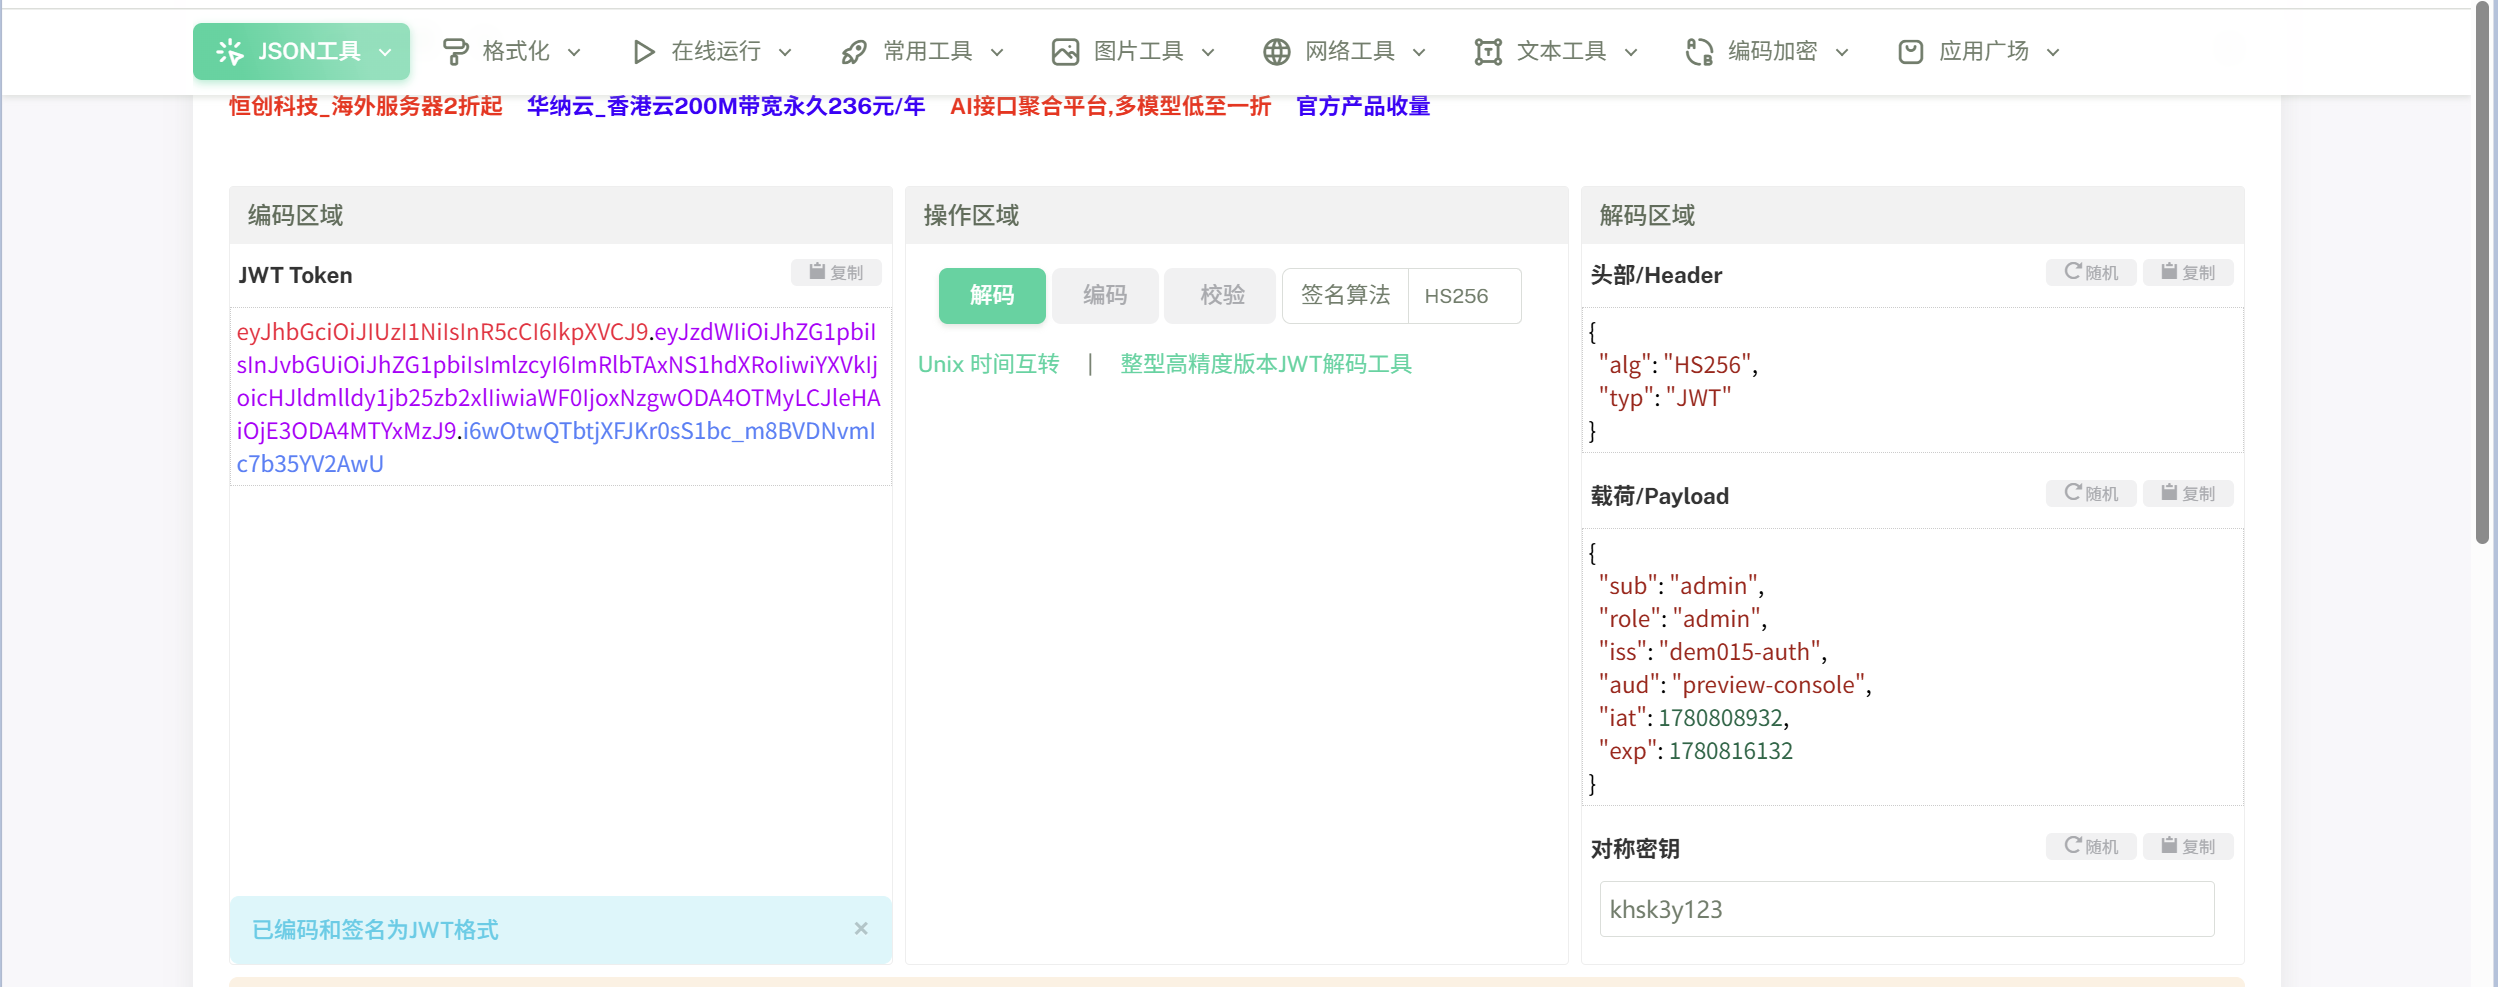This screenshot has width=2498, height=987.
Task: Click the 解码区域 panel heading
Action: coord(1647,215)
